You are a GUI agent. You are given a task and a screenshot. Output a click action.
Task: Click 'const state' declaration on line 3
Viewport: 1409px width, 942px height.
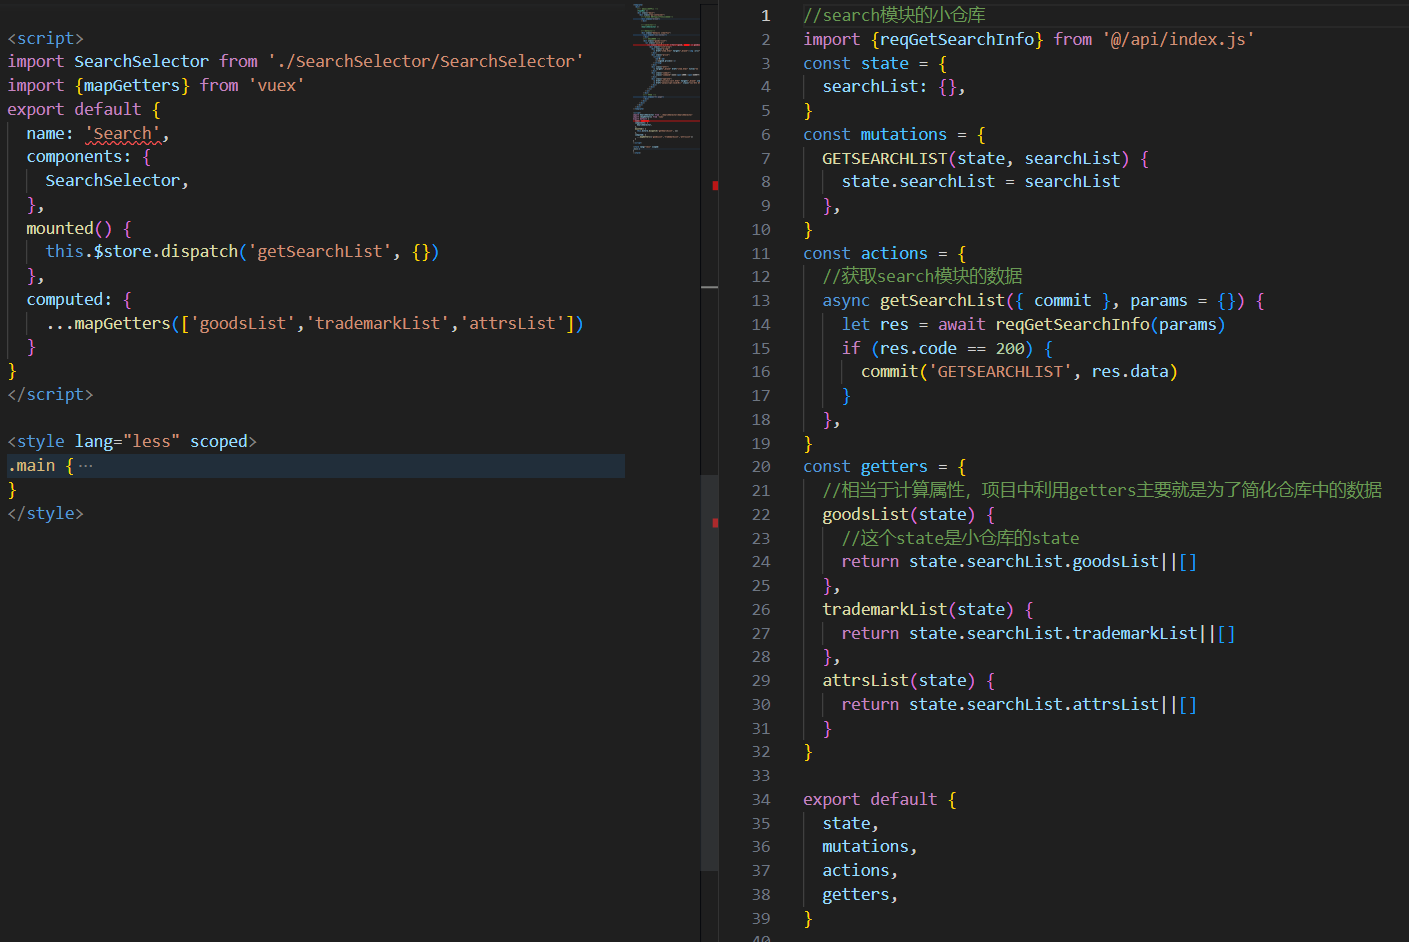(856, 63)
